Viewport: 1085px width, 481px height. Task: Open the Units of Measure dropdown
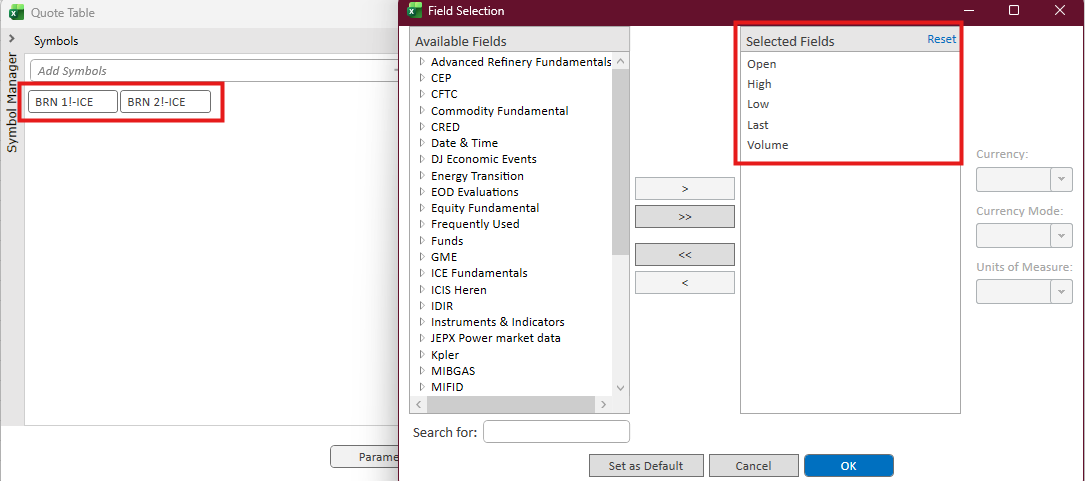coord(1060,291)
